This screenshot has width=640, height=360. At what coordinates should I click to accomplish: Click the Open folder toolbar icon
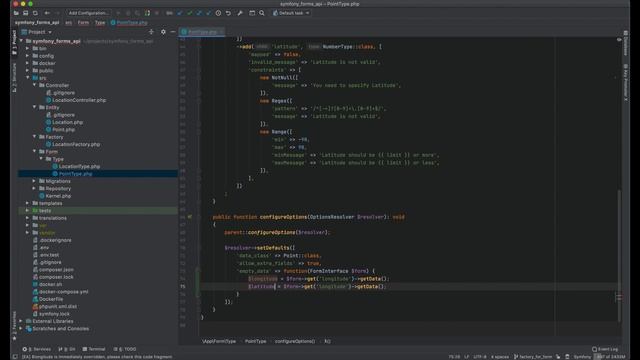(x=16, y=13)
